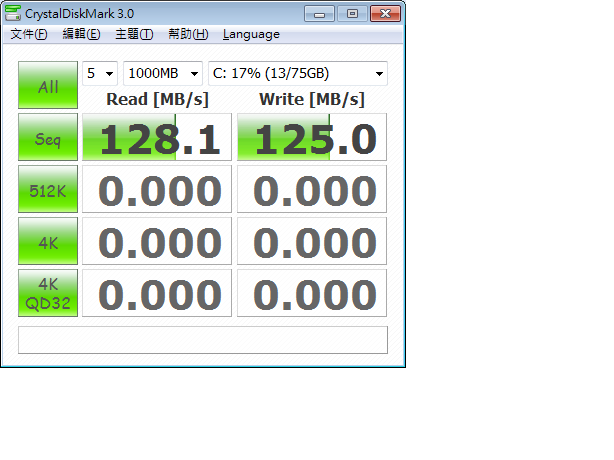Viewport: 614px width, 460px height.
Task: Click the 4K write value 0.000
Action: (312, 241)
